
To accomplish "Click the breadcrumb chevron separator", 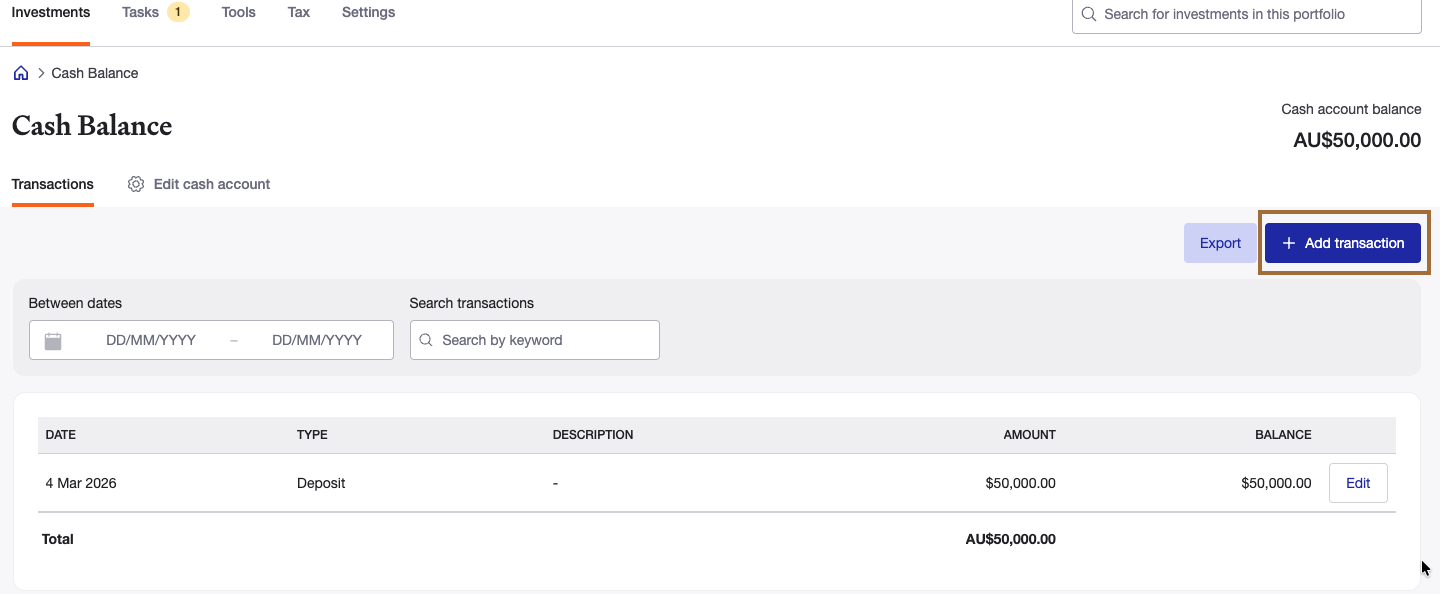I will (x=41, y=73).
